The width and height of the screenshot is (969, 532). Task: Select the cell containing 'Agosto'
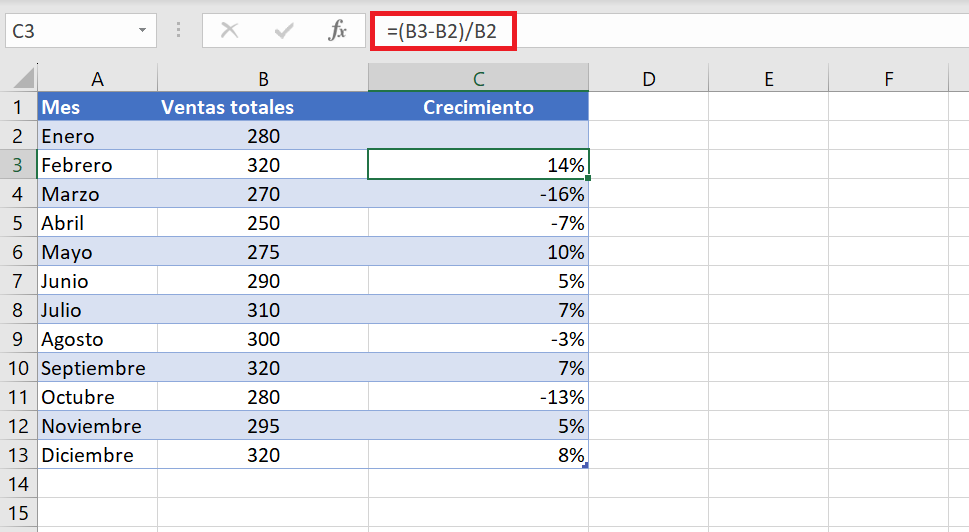tap(97, 339)
